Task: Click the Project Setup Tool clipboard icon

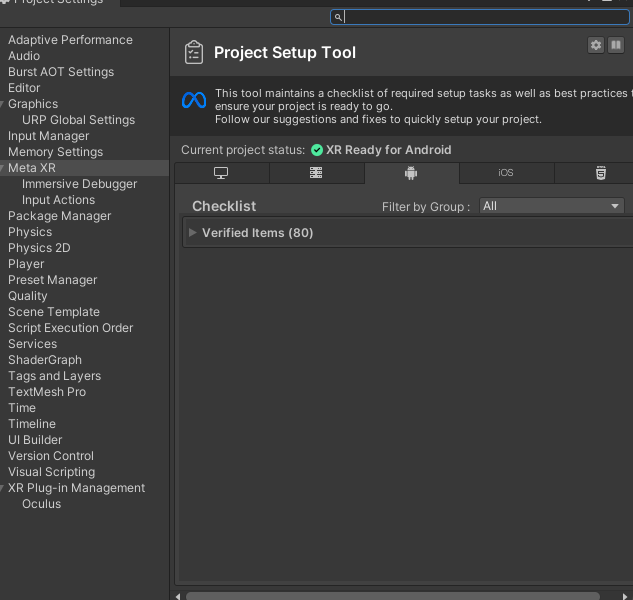Action: tap(194, 53)
